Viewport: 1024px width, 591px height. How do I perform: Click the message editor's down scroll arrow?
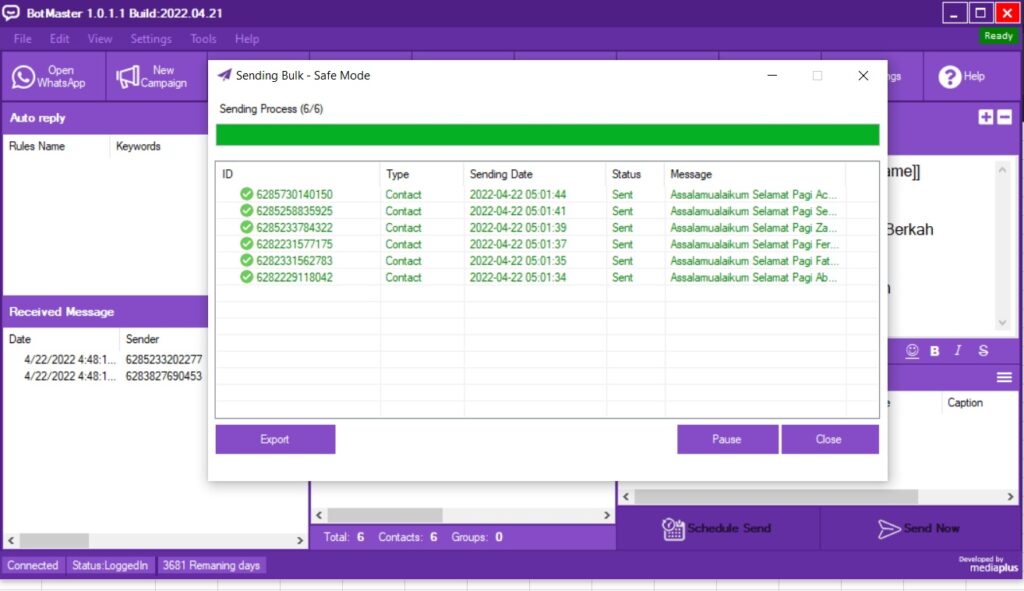point(1003,323)
